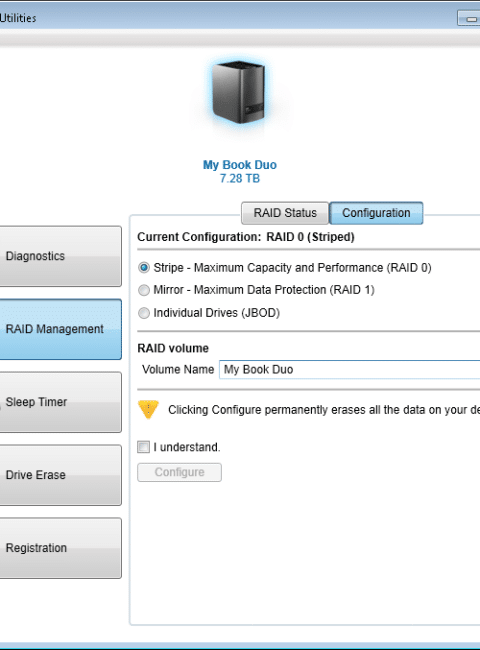This screenshot has height=650, width=480.
Task: Click the Utilities window title bar
Action: pyautogui.click(x=228, y=18)
